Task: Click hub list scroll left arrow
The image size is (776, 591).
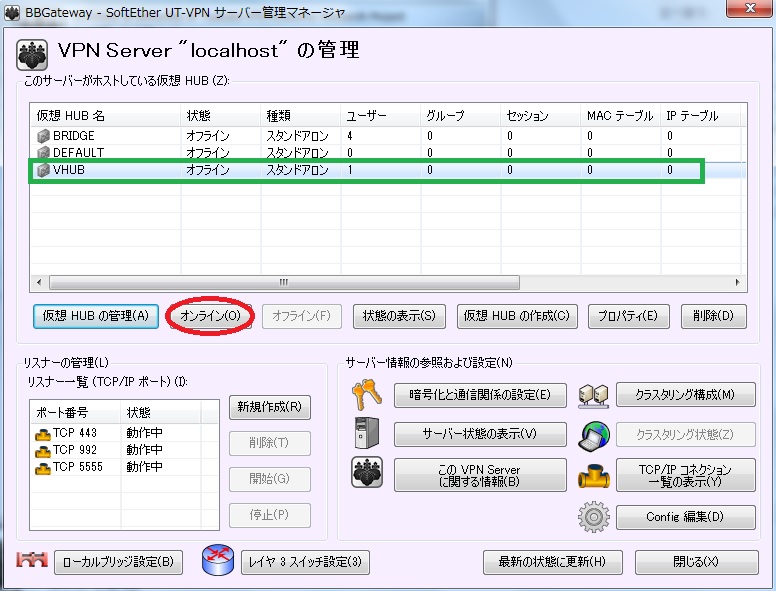Action: (x=39, y=283)
